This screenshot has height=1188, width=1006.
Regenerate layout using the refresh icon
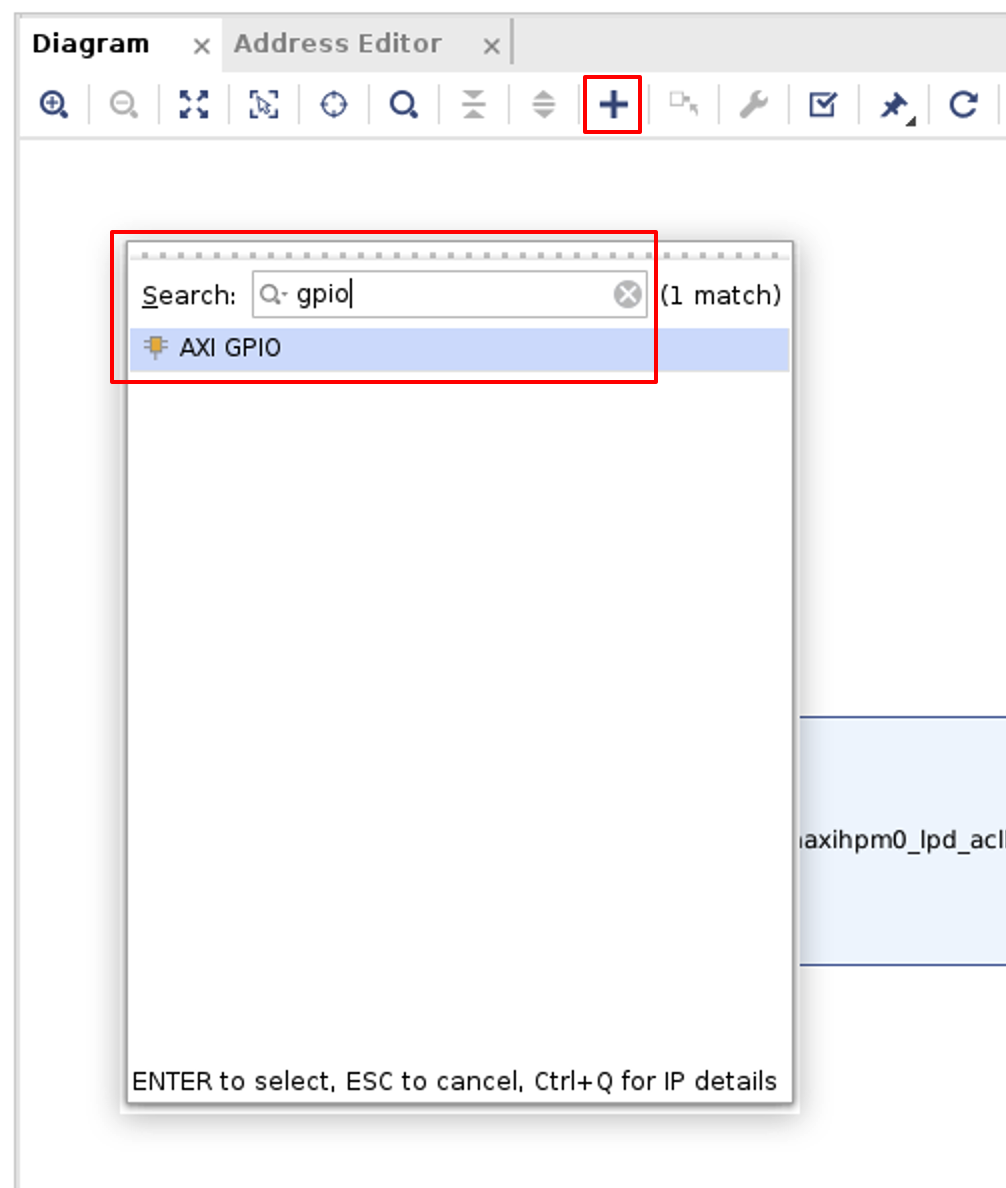963,104
